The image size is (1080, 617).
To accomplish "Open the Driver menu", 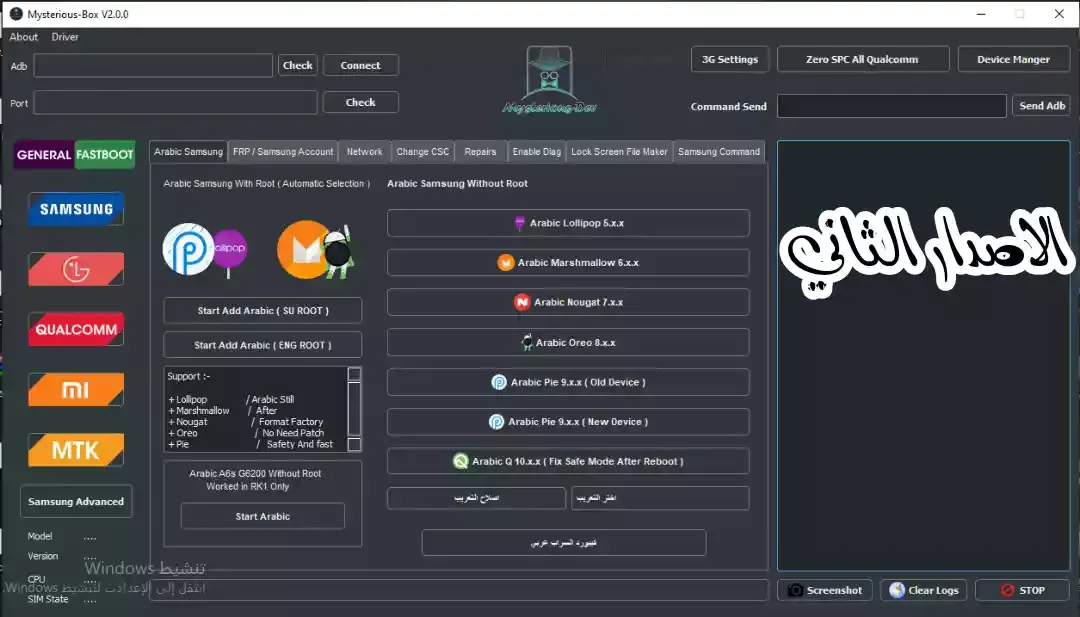I will [x=65, y=37].
